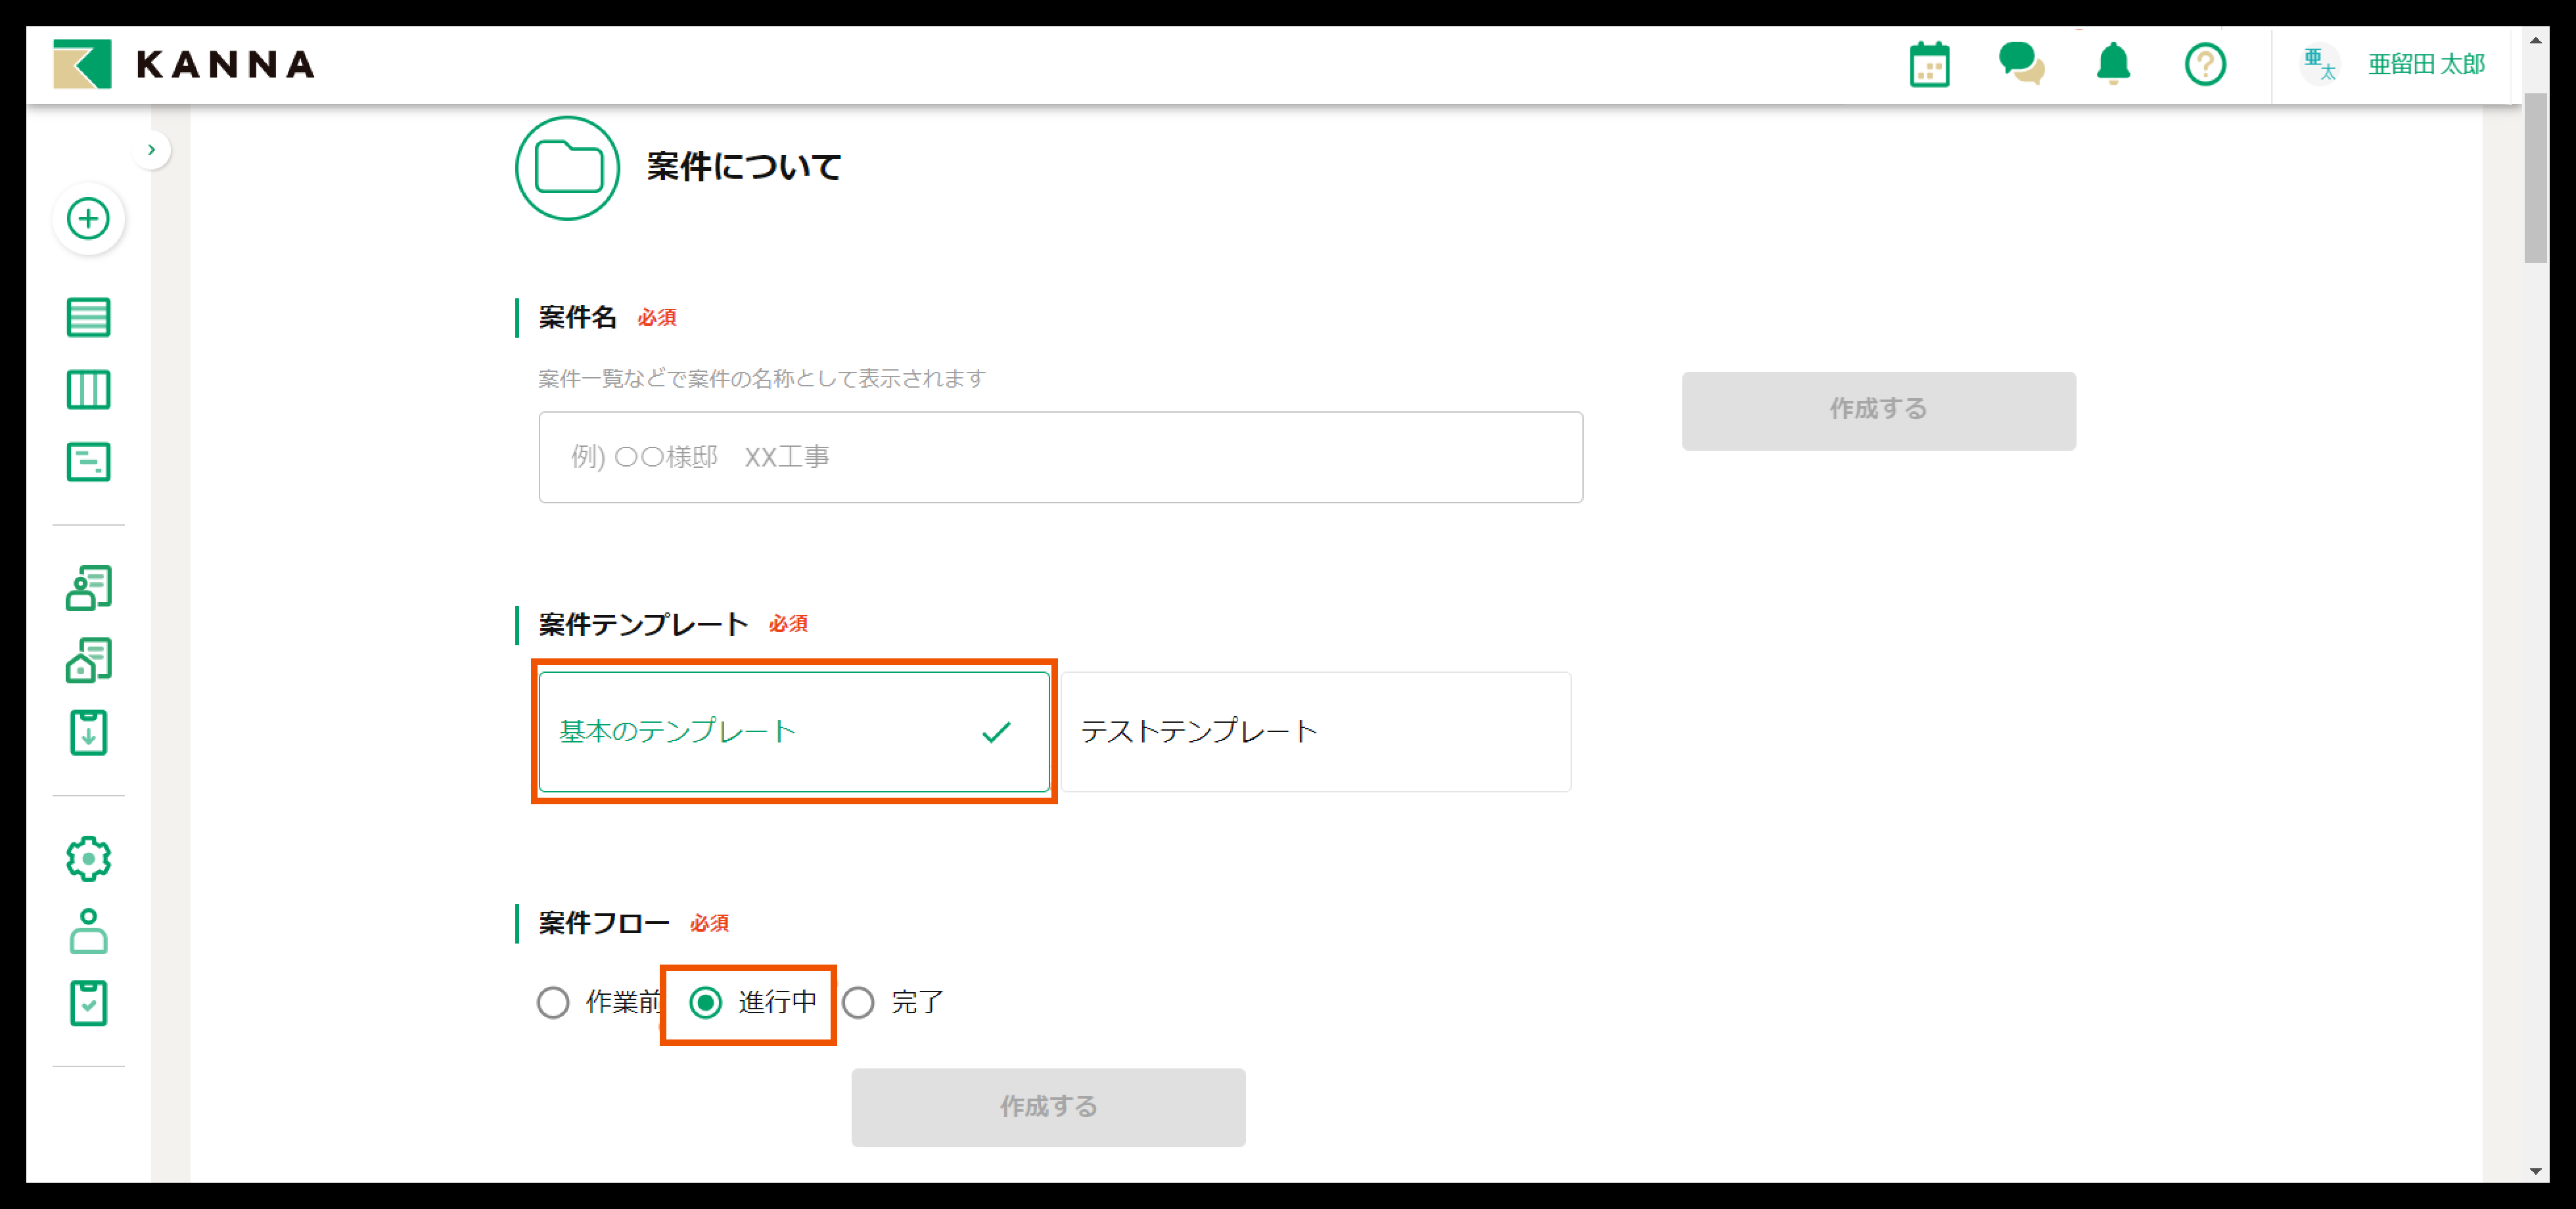2576x1209 pixels.
Task: Expand the sidebar with chevron arrow
Action: [151, 150]
